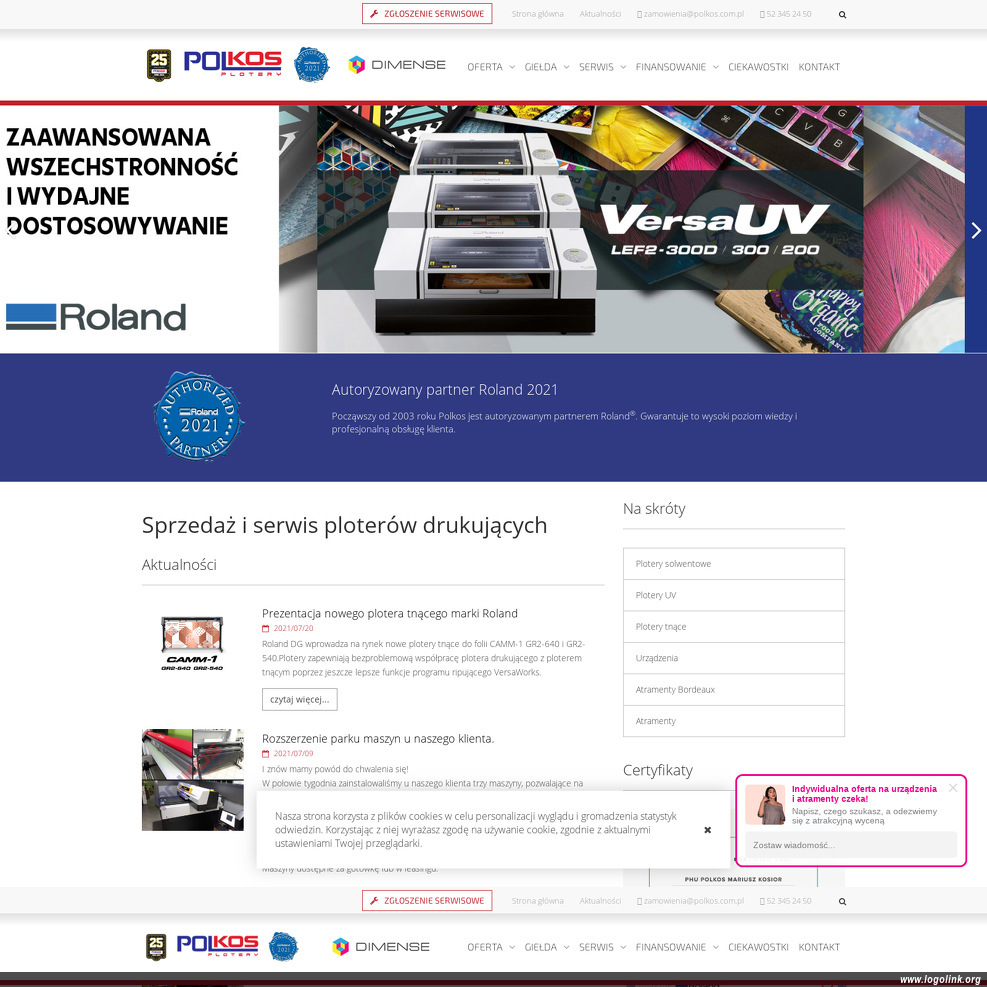Viewport: 987px width, 987px height.
Task: Click the zamowienia@polkos.com.pl email link at the top
Action: (691, 14)
